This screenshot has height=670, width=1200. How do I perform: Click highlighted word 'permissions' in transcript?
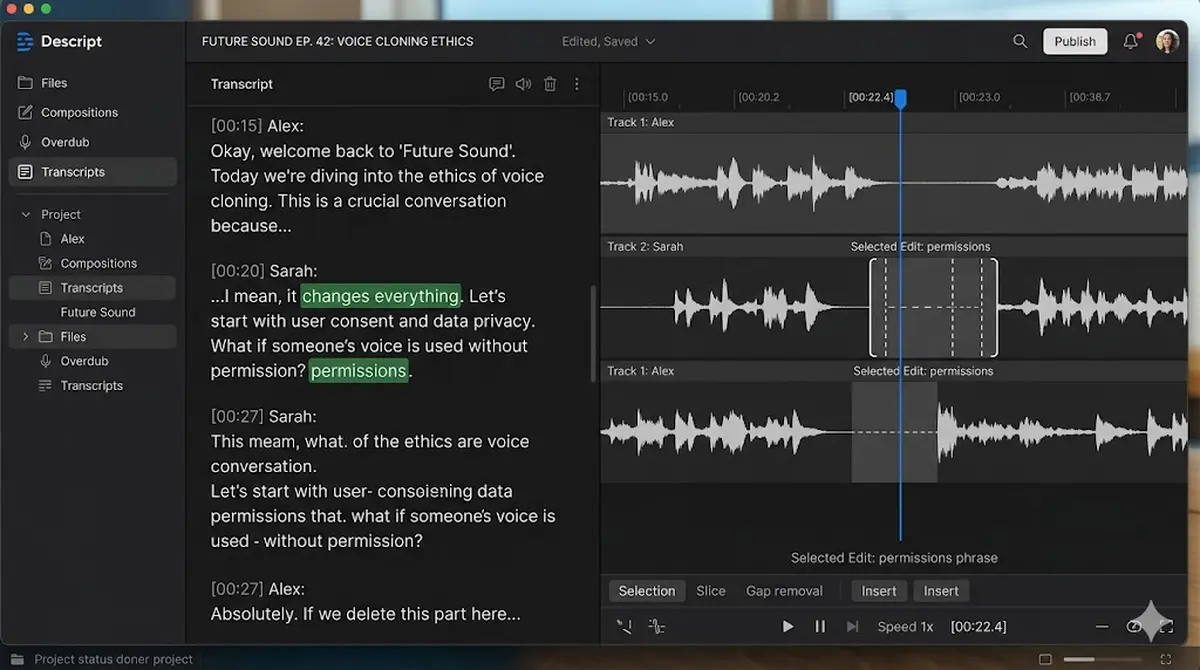tap(359, 371)
